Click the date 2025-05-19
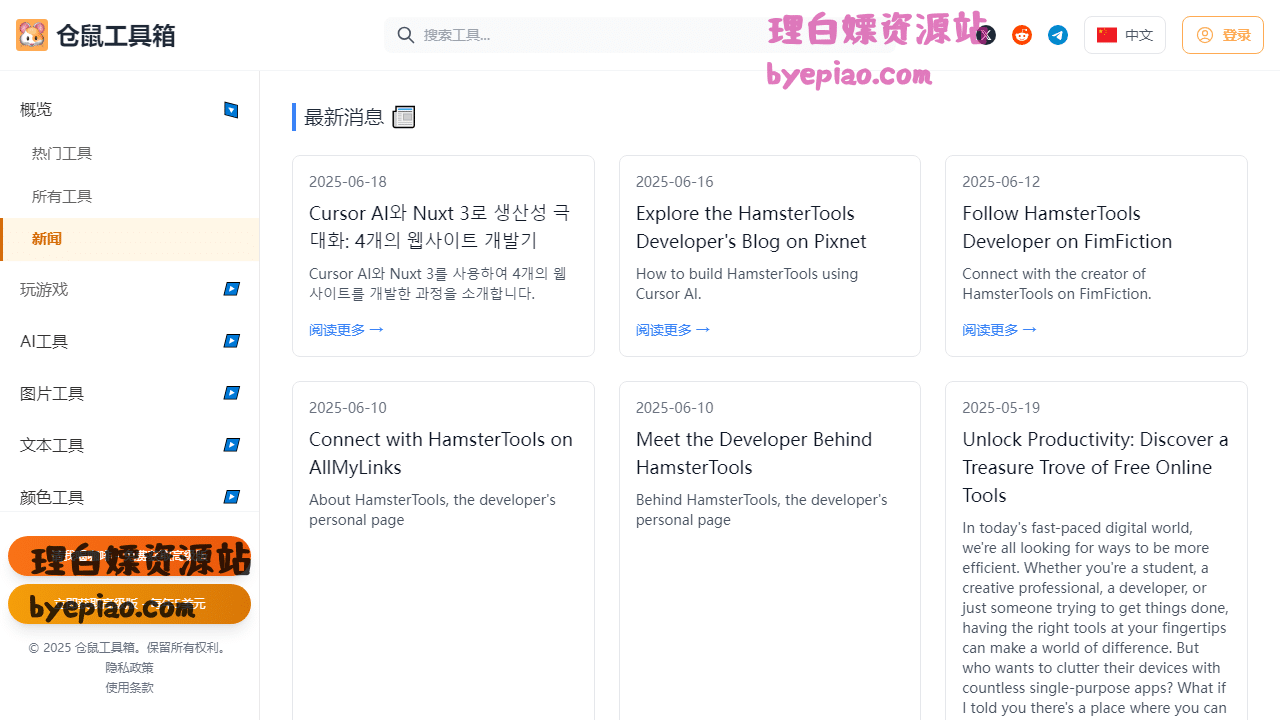Image resolution: width=1280 pixels, height=720 pixels. tap(1001, 408)
